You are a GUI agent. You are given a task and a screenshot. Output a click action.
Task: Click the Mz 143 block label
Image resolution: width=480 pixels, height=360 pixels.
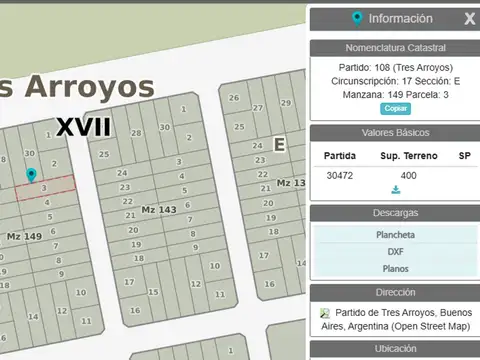[159, 210]
